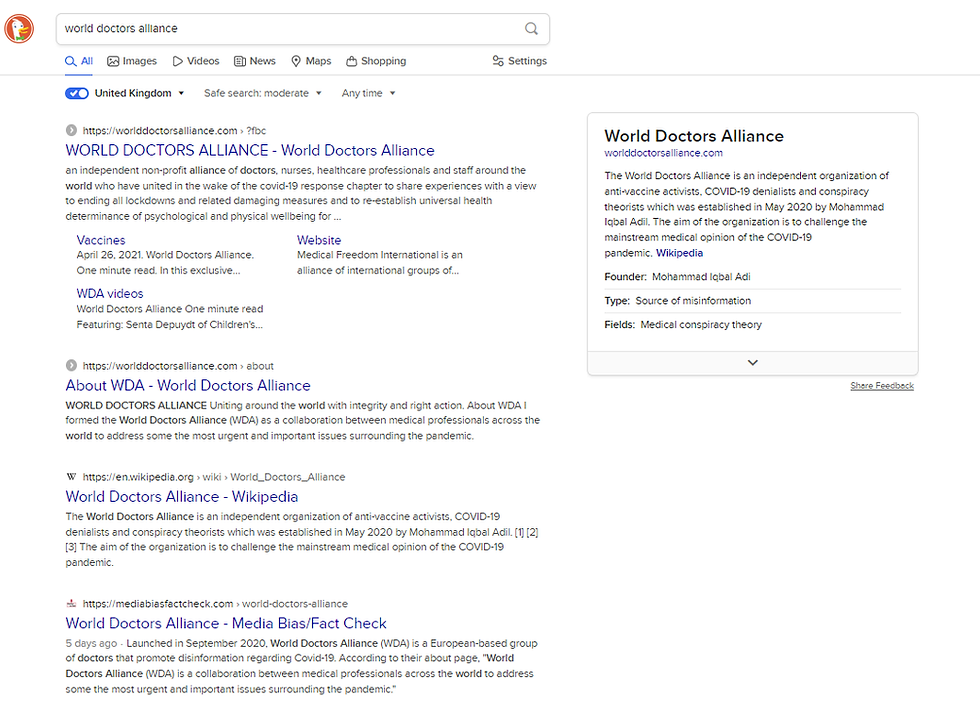Image resolution: width=980 pixels, height=714 pixels.
Task: Open the United Kingdom region dropdown
Action: pos(139,93)
